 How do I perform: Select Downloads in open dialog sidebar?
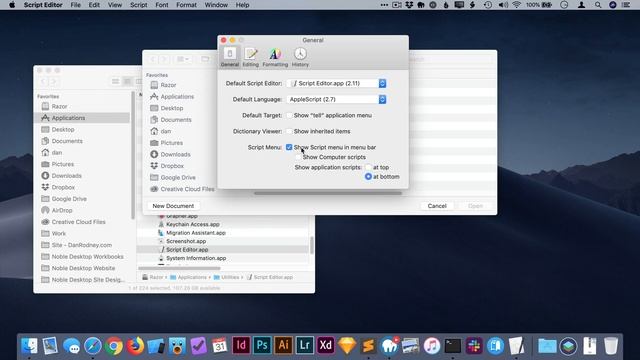click(x=170, y=154)
